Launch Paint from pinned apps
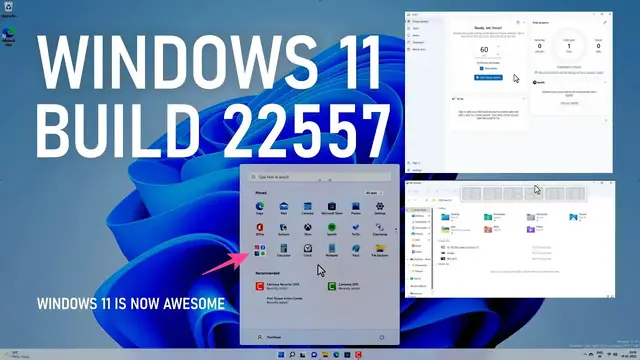Image resolution: width=640 pixels, height=360 pixels. (356, 250)
